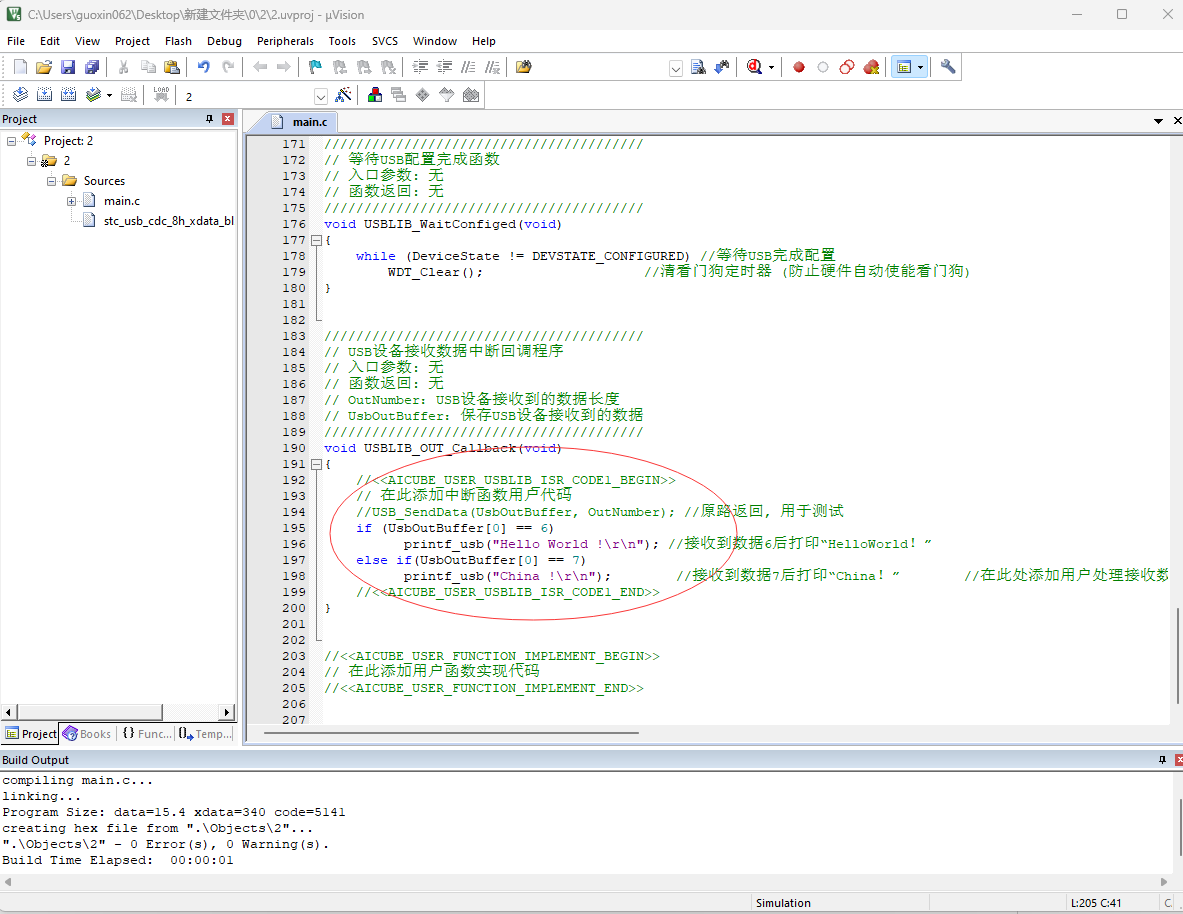The height and width of the screenshot is (914, 1183).
Task: Collapse the code fold at line 177
Action: (x=316, y=240)
